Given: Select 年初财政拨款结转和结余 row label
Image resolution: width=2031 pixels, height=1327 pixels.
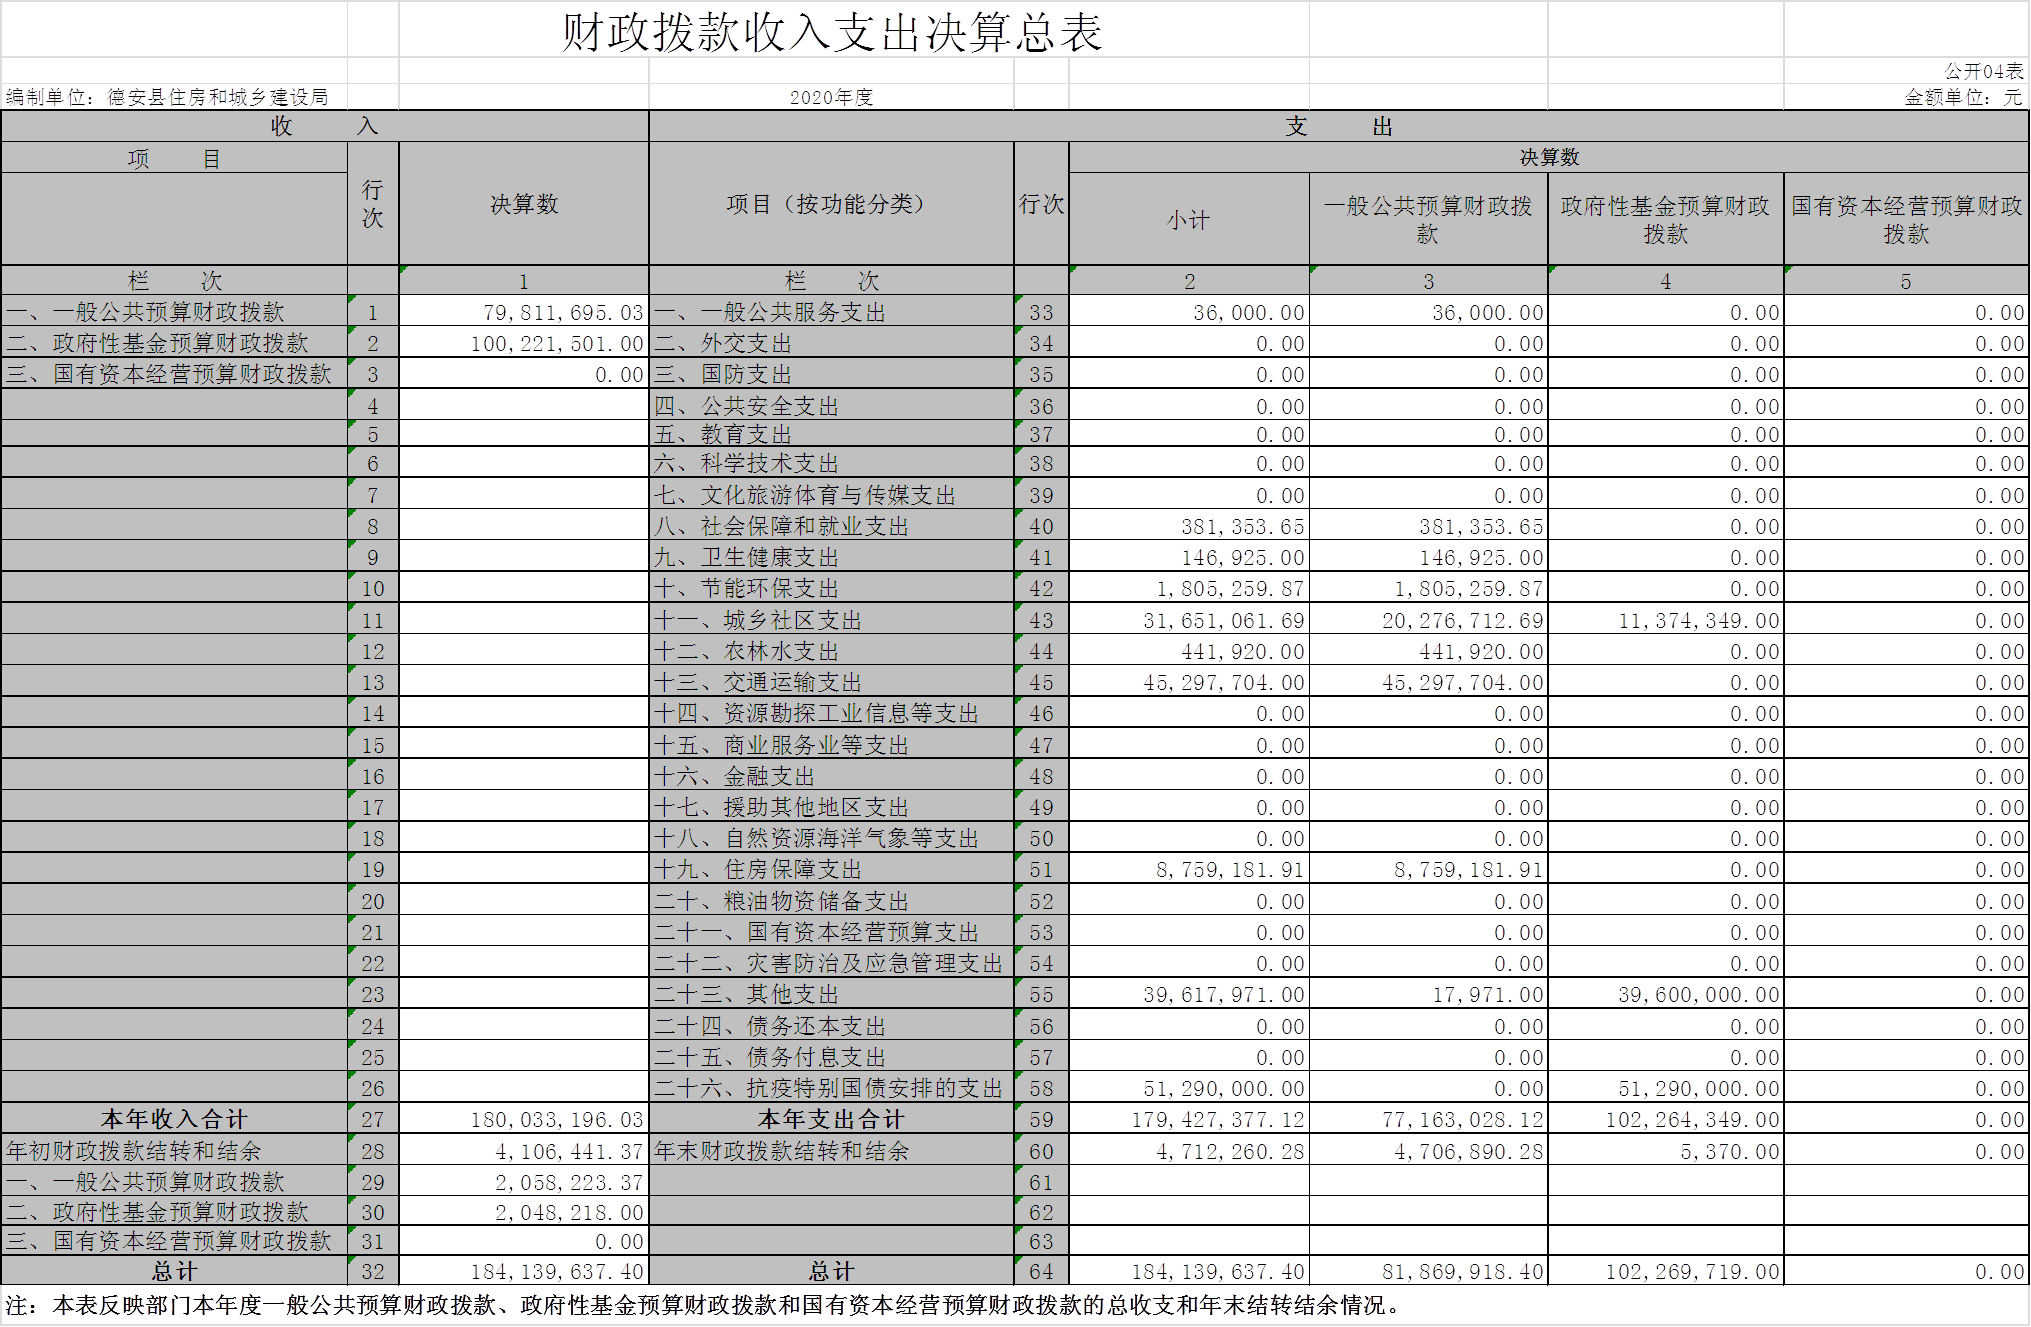Looking at the screenshot, I should pyautogui.click(x=134, y=1151).
